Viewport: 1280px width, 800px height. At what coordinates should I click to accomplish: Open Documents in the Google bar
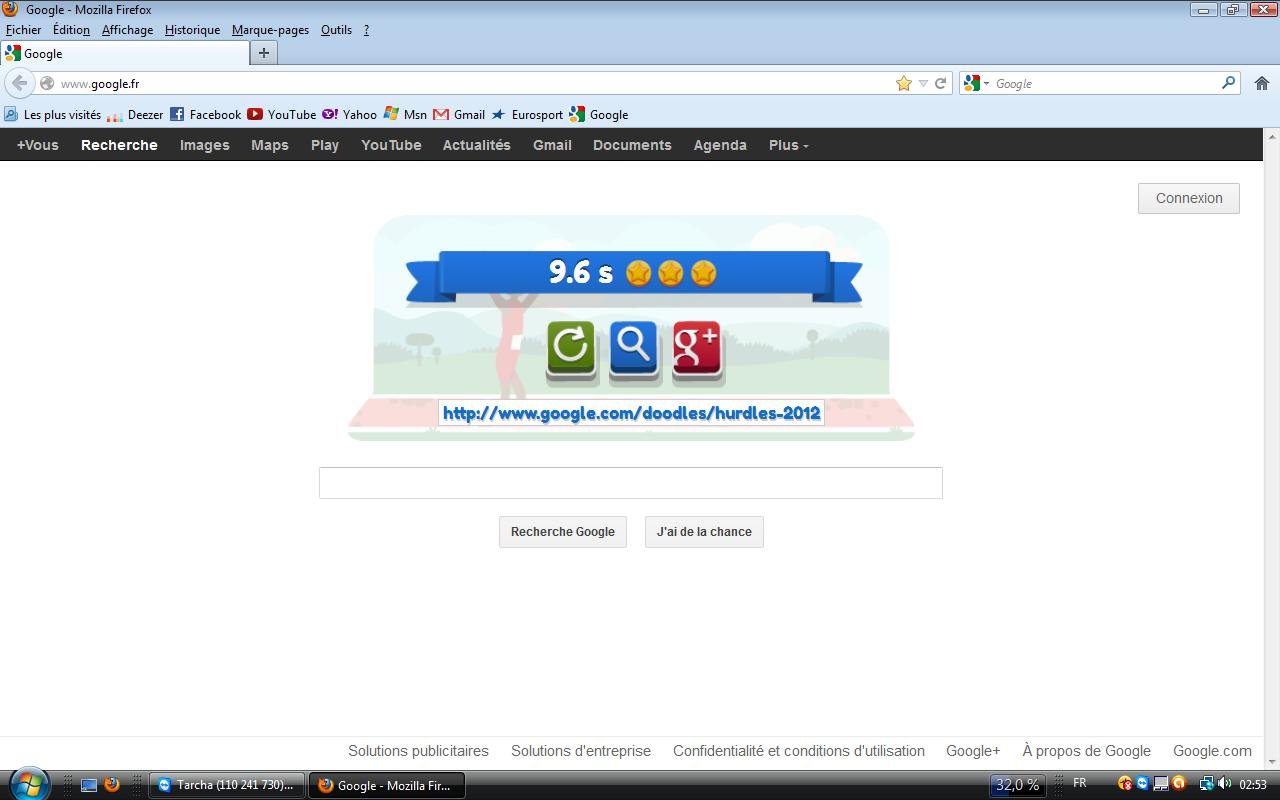[x=632, y=145]
